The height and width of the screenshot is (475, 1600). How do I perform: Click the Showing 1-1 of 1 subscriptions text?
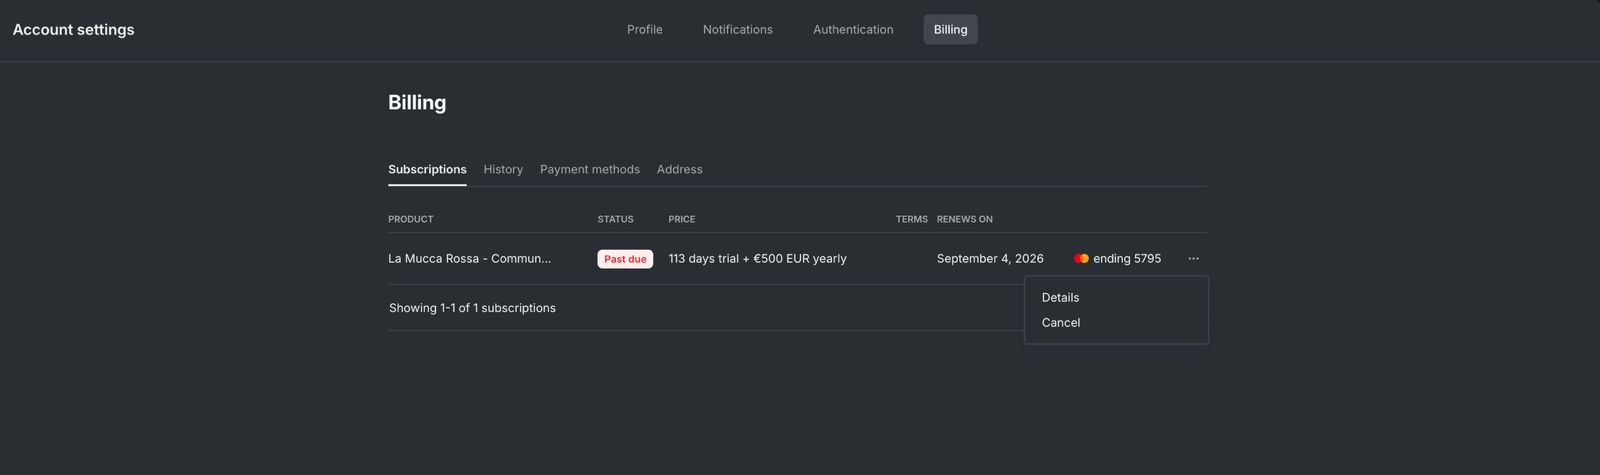pos(472,308)
